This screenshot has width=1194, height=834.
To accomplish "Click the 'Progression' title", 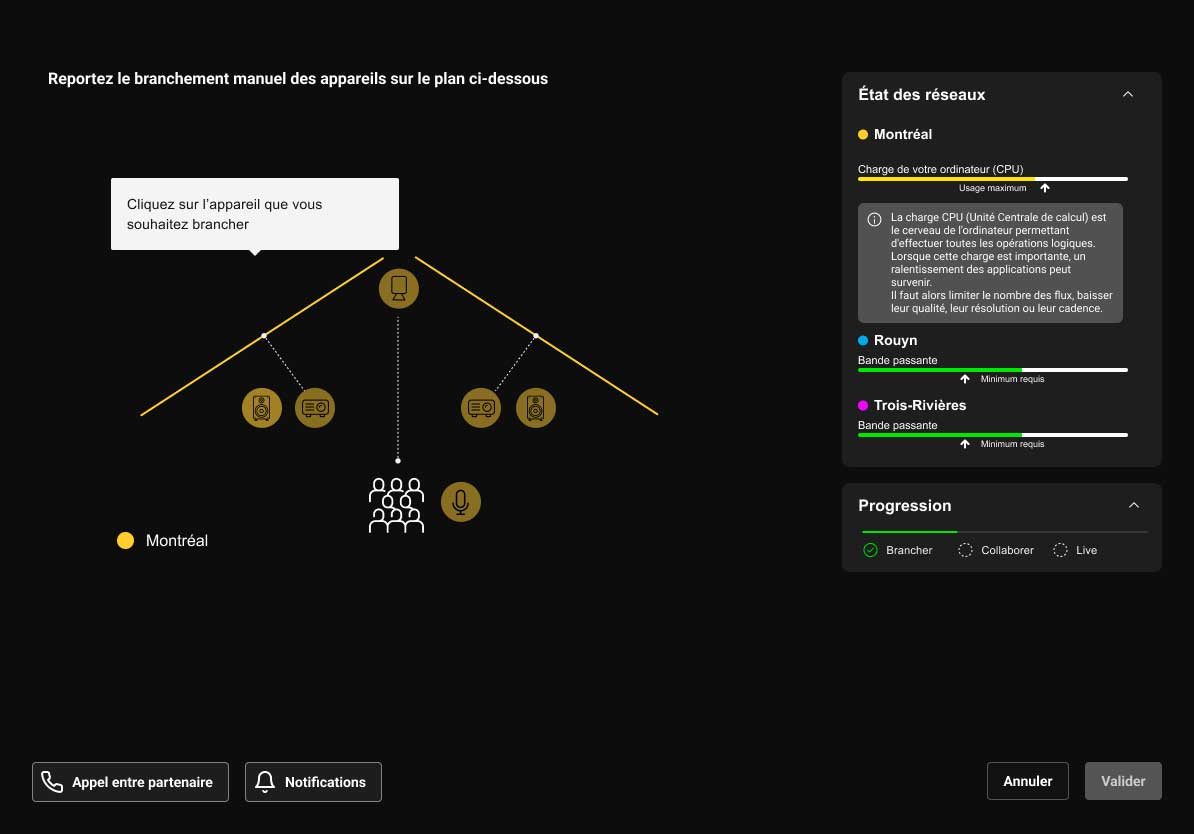I will click(905, 506).
